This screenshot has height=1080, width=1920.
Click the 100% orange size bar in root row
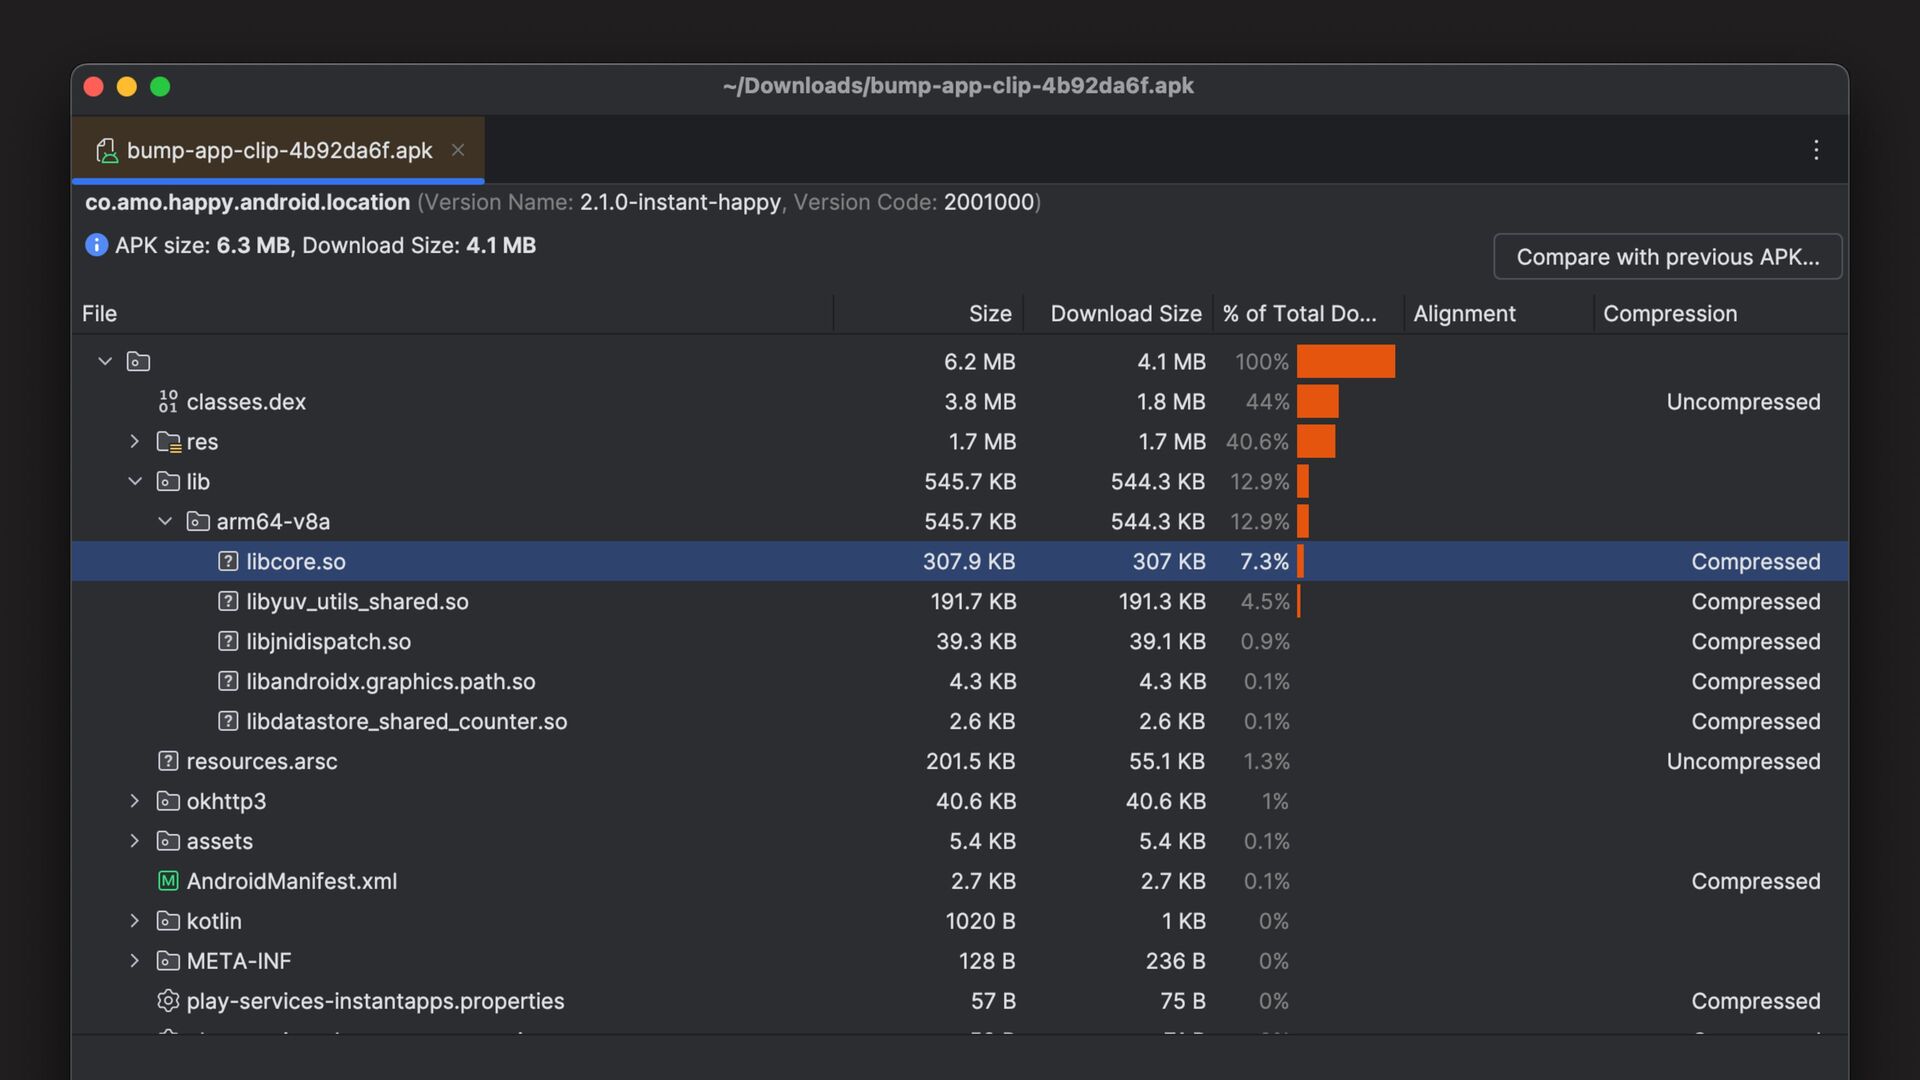(1345, 361)
